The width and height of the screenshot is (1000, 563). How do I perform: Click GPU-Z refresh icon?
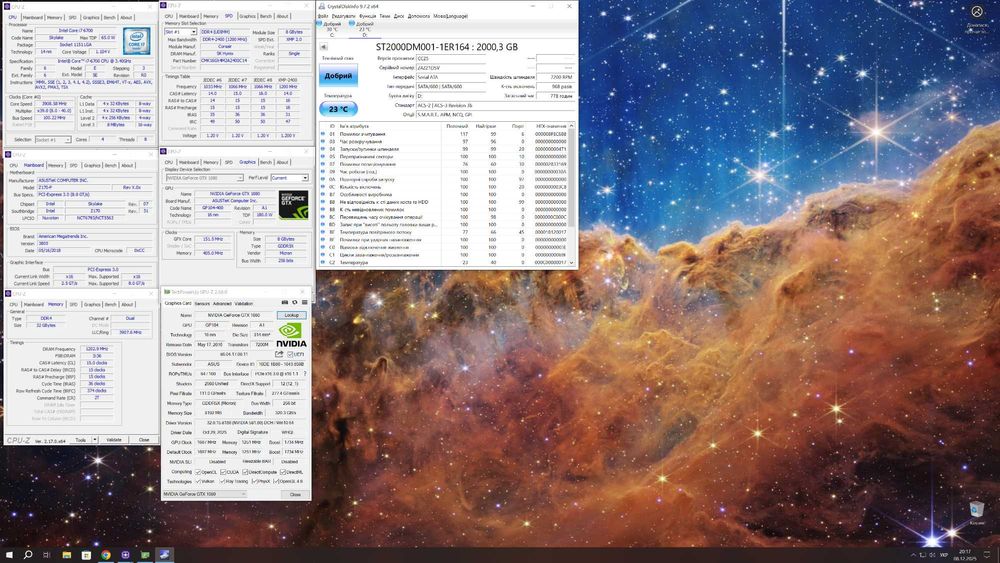295,302
